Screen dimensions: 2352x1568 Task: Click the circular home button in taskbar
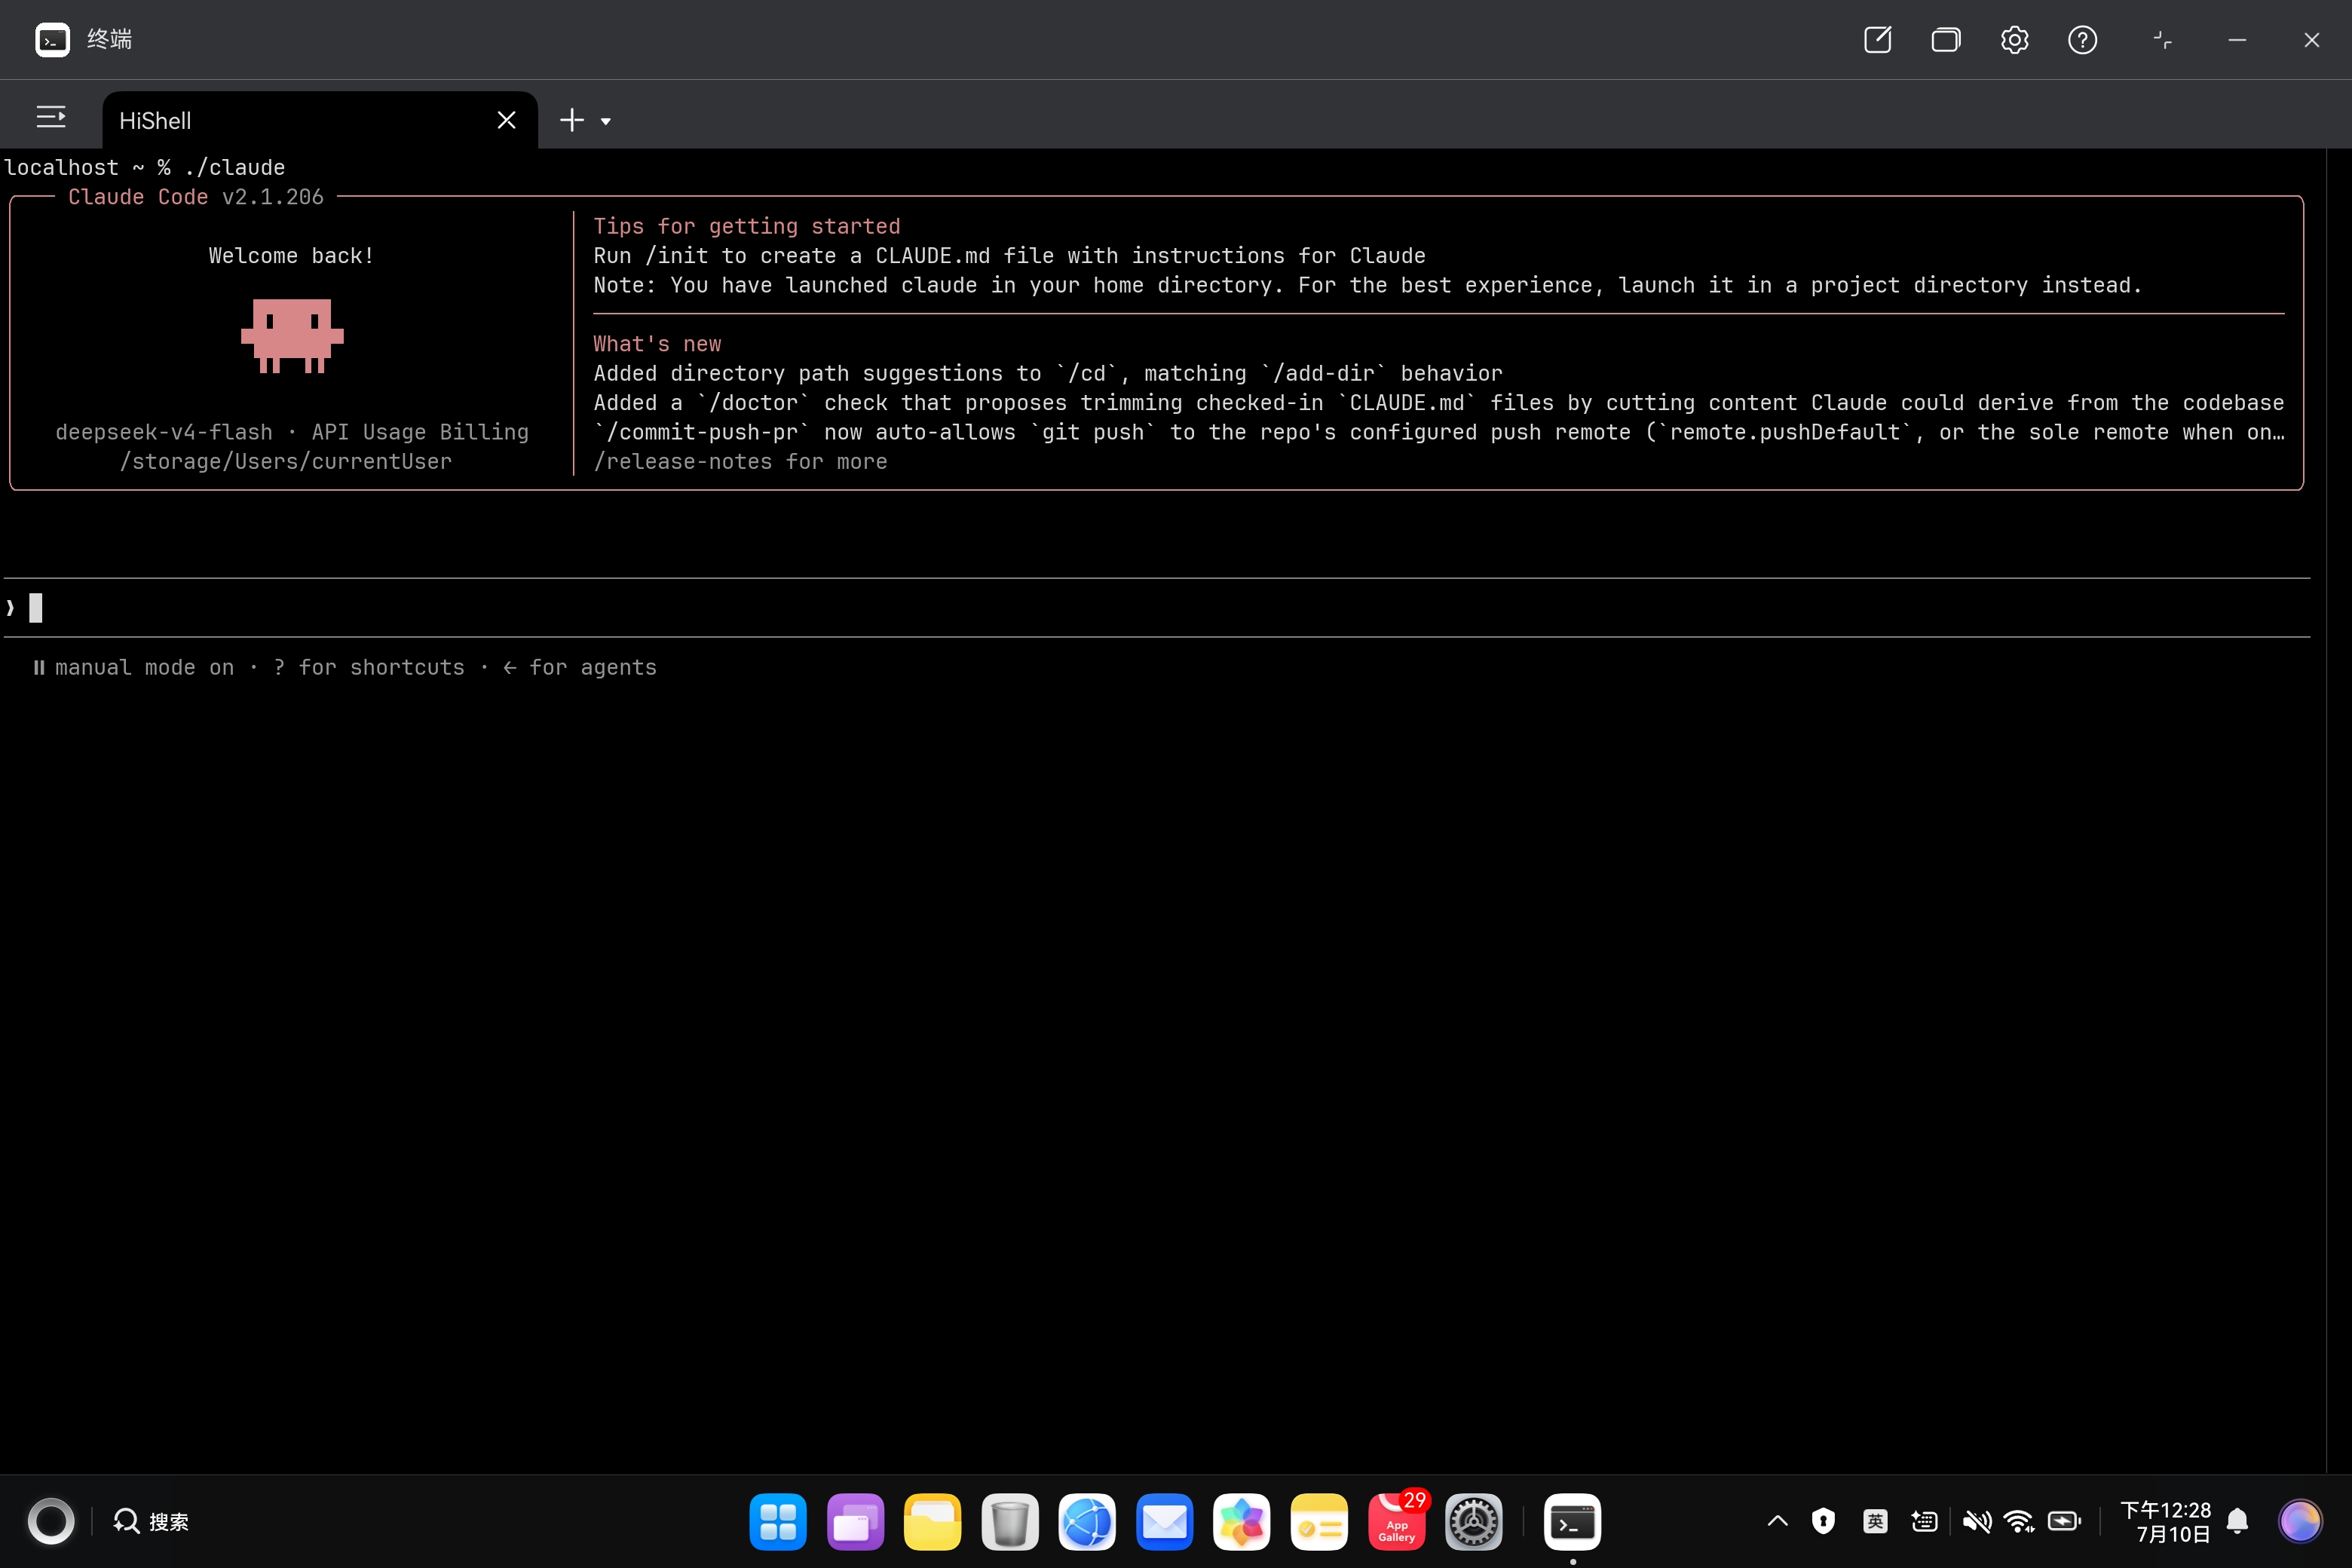point(51,1522)
